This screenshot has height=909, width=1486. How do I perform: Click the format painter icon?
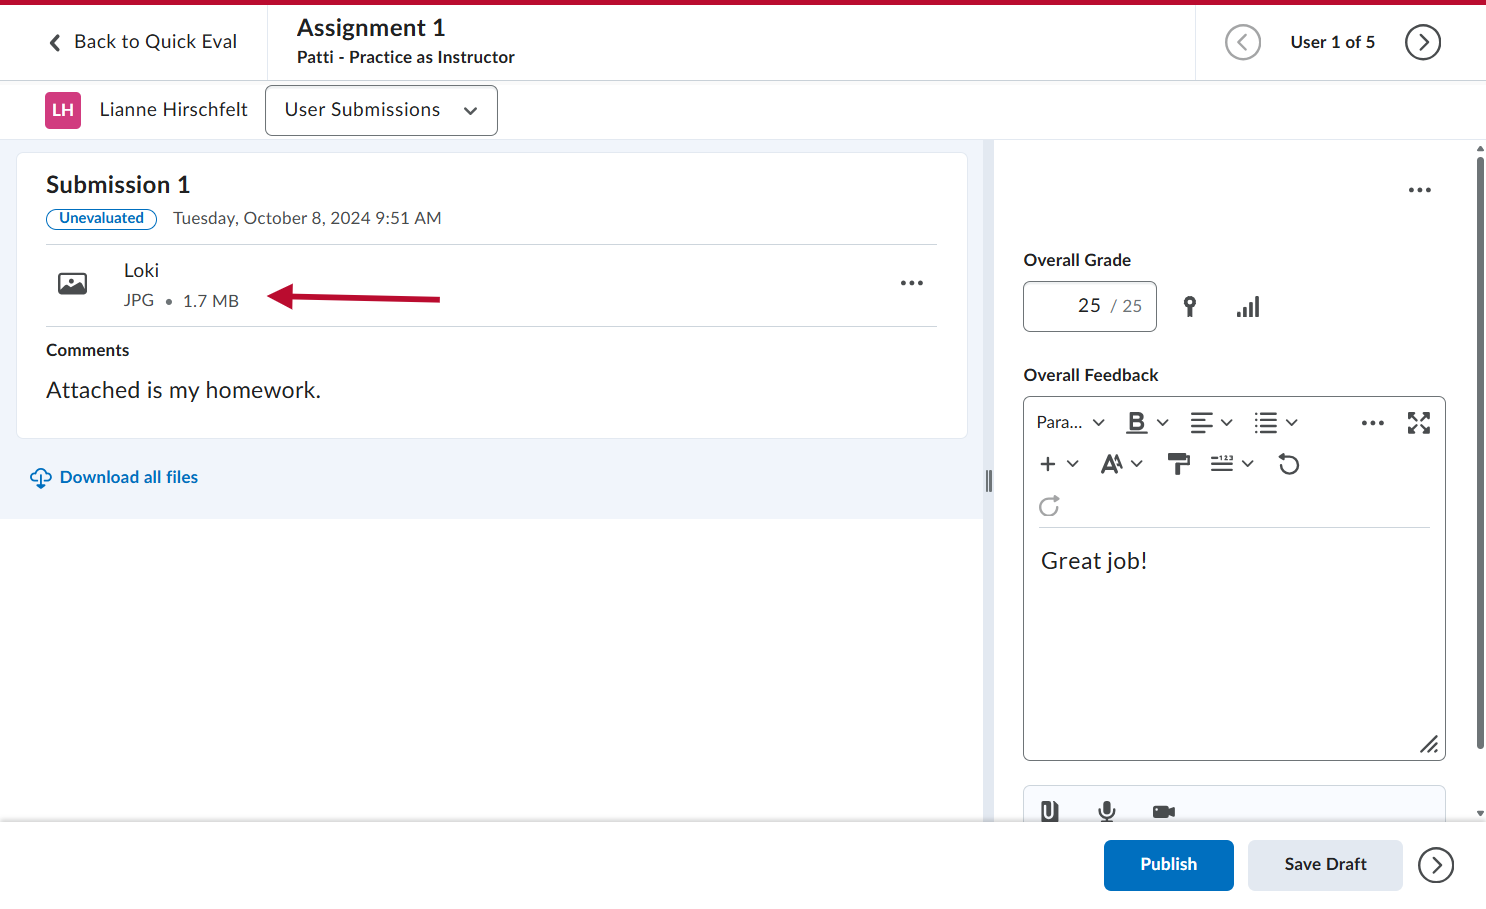pyautogui.click(x=1179, y=464)
